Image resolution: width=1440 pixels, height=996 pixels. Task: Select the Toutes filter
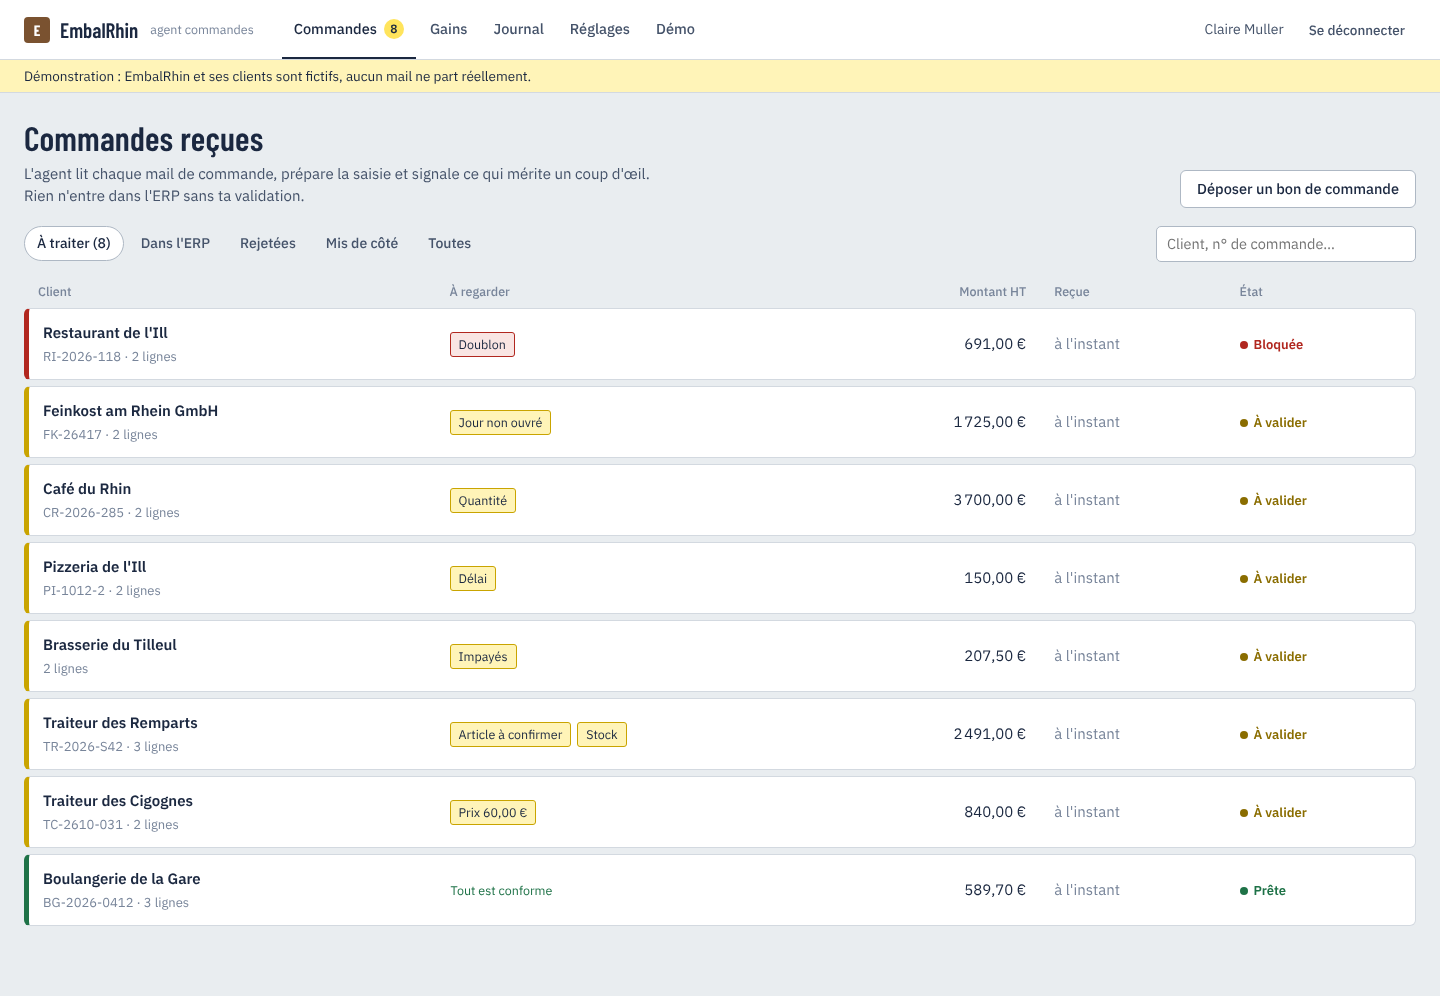449,243
